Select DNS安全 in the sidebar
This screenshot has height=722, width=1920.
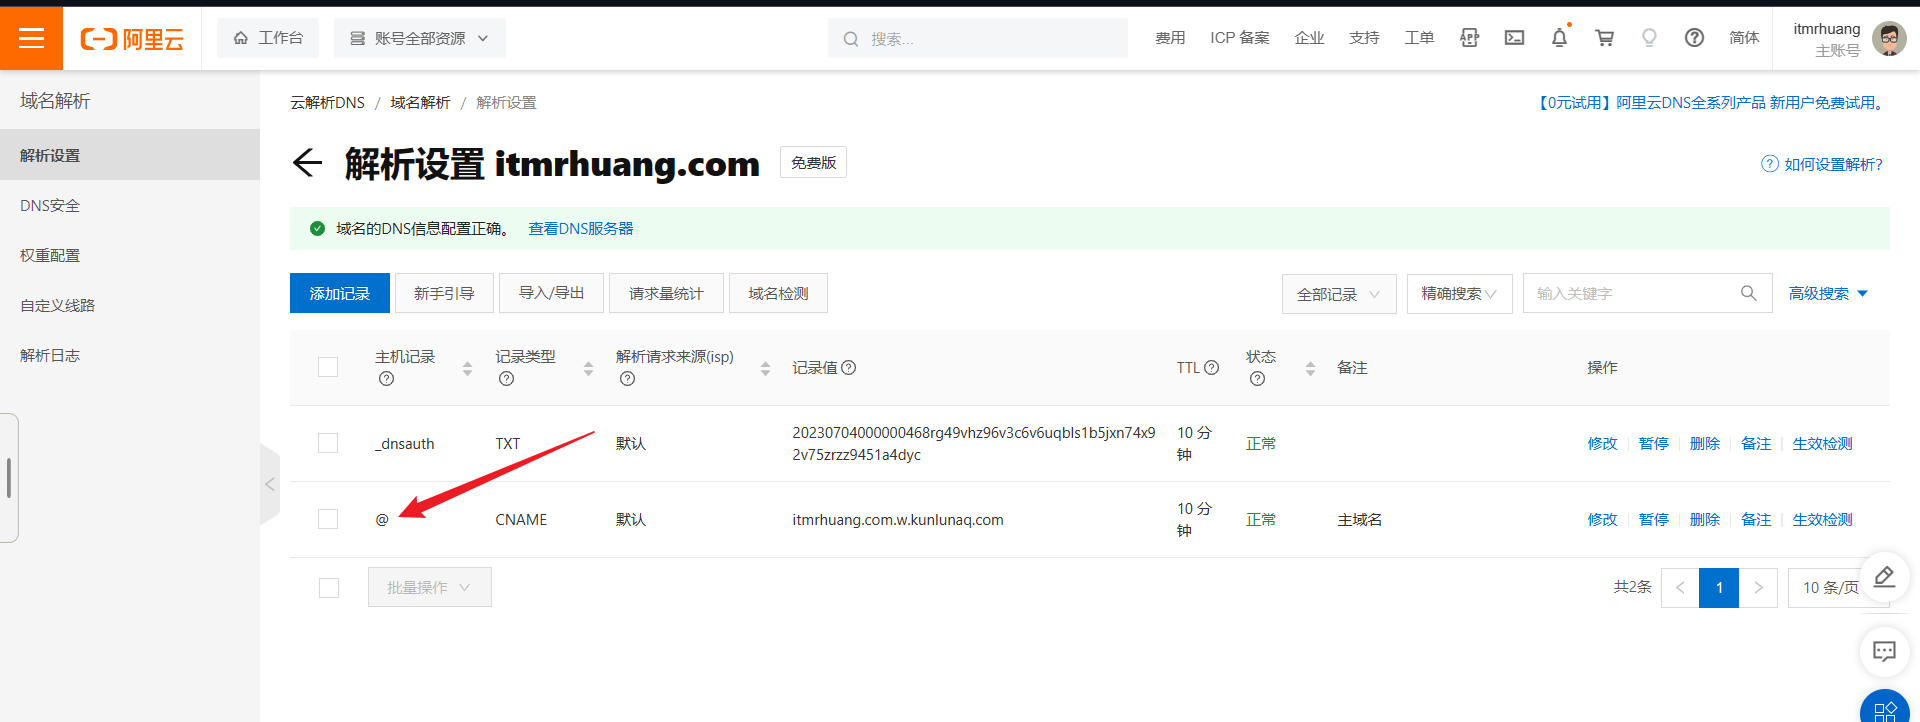[130, 205]
